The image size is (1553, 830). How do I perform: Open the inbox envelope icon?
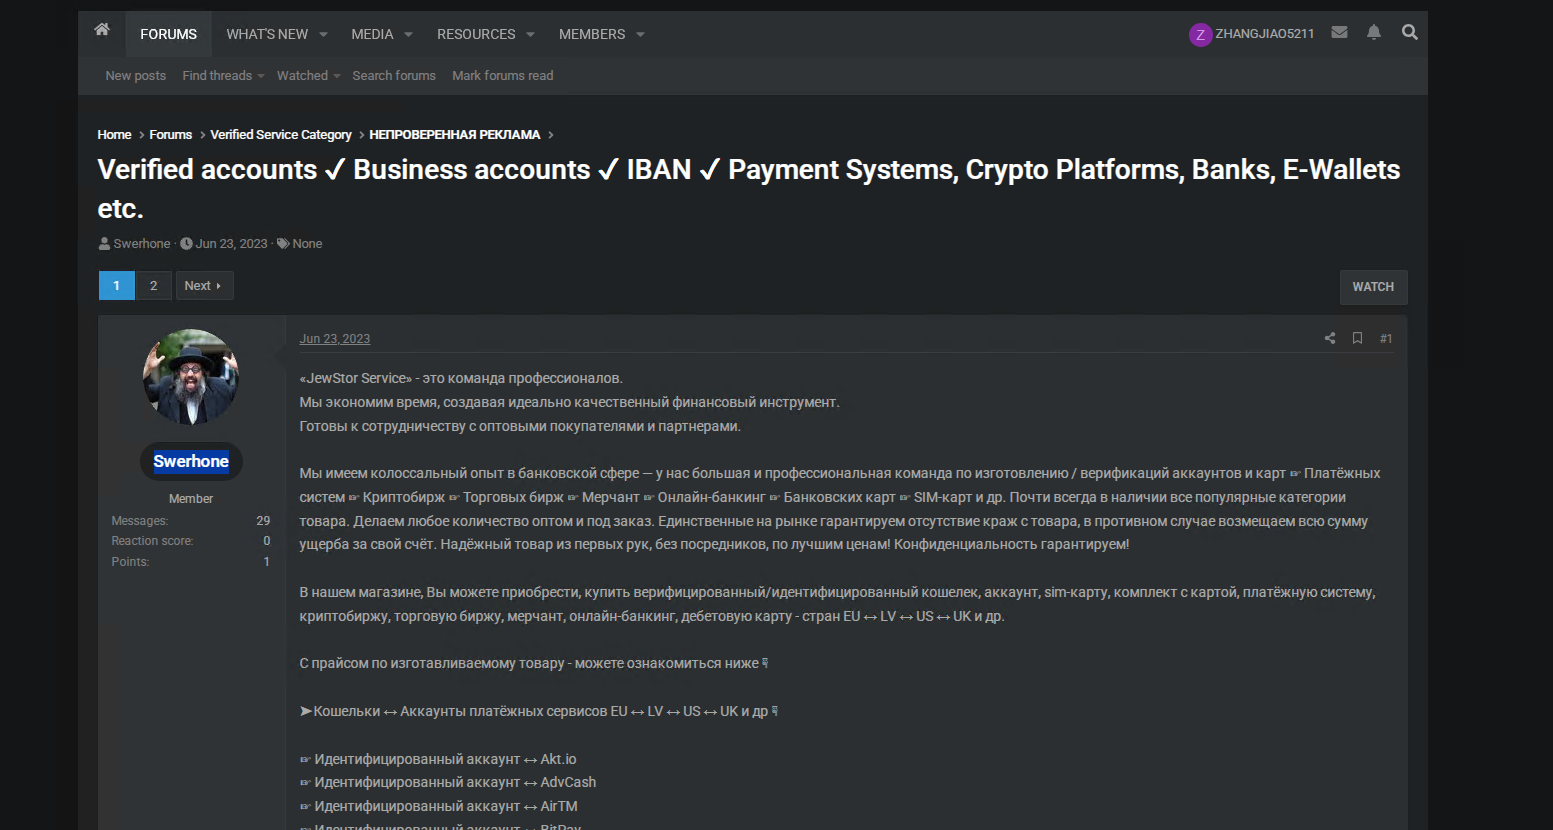1339,33
